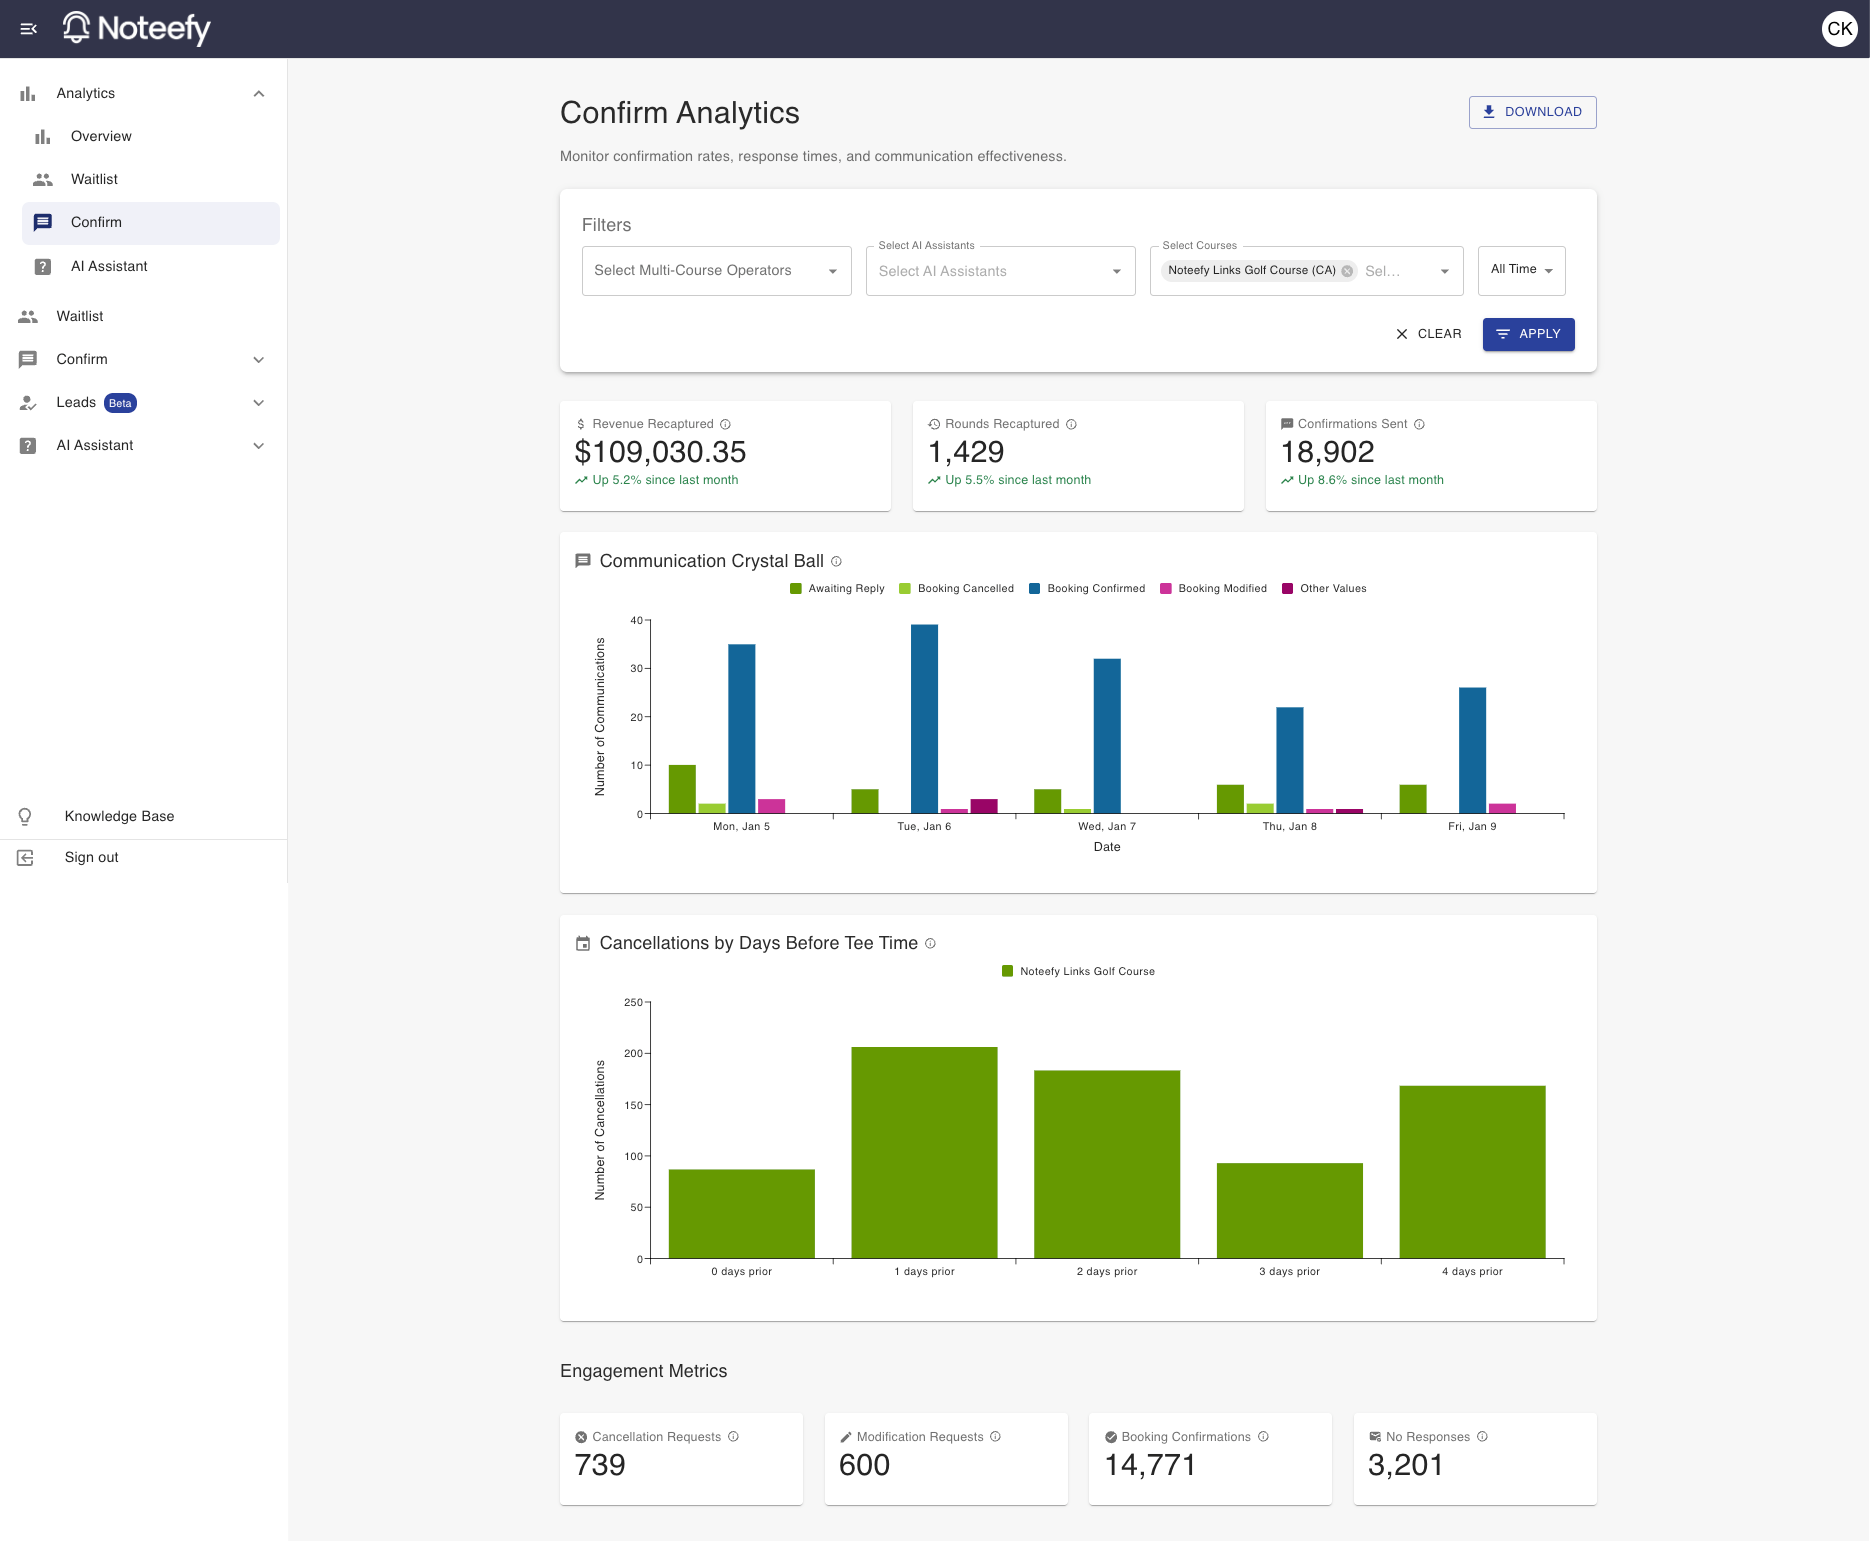Click the info icon beside Confirmations Sent
This screenshot has height=1541, width=1870.
point(1419,424)
